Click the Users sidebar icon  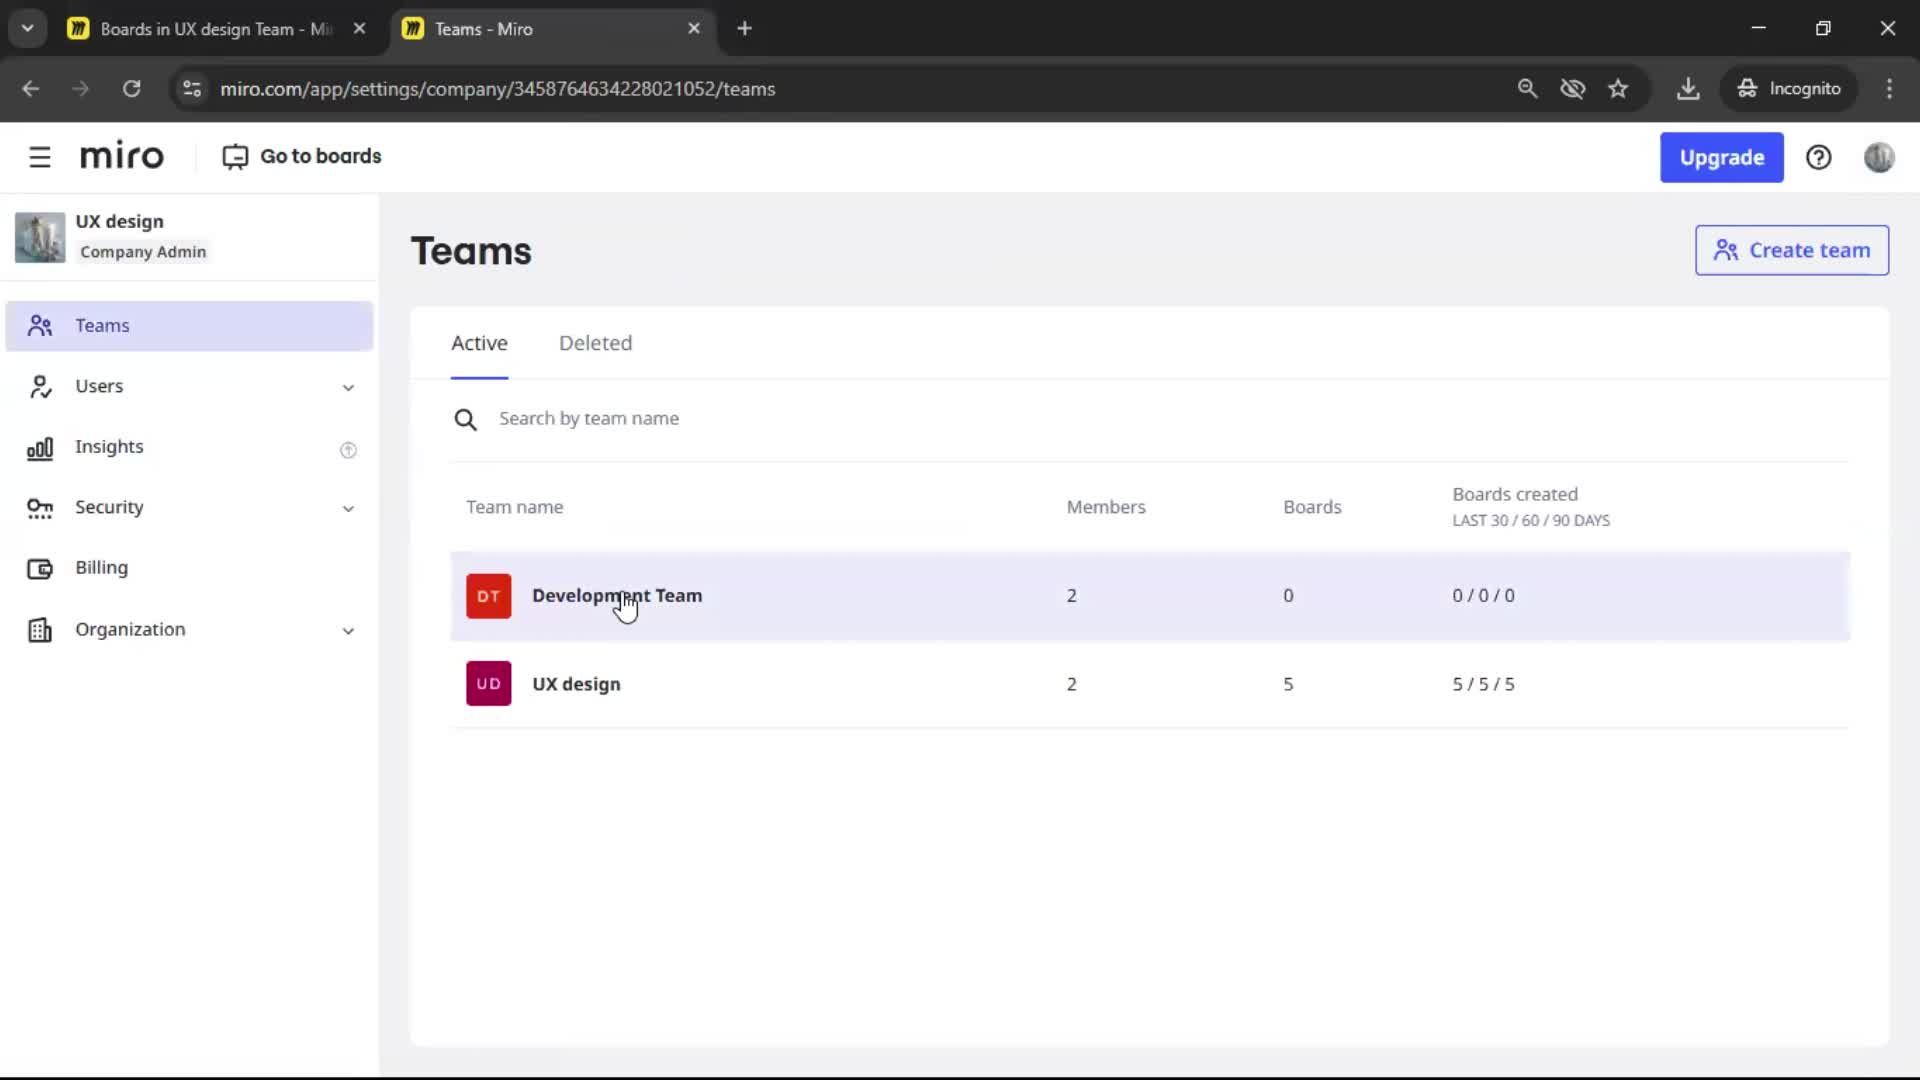tap(40, 387)
